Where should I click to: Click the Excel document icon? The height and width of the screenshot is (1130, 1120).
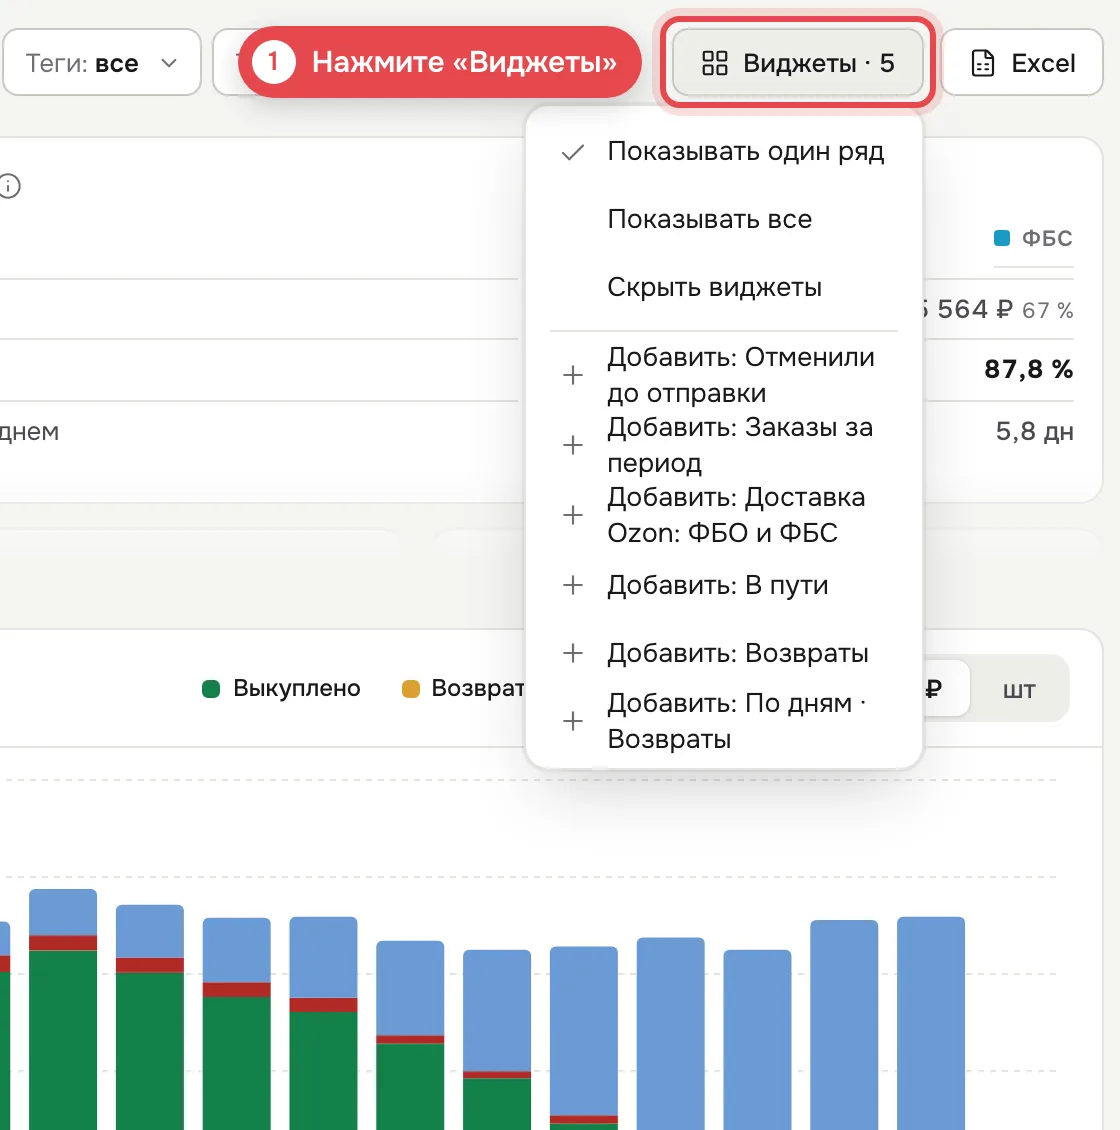[982, 63]
